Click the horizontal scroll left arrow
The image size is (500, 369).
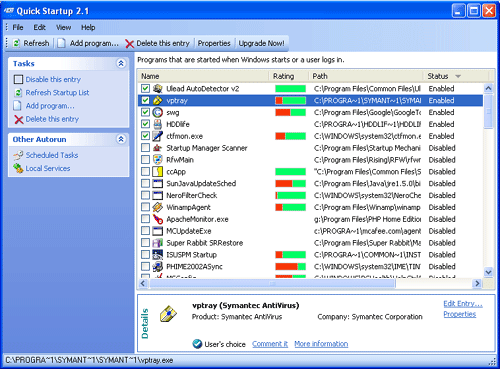[x=143, y=283]
